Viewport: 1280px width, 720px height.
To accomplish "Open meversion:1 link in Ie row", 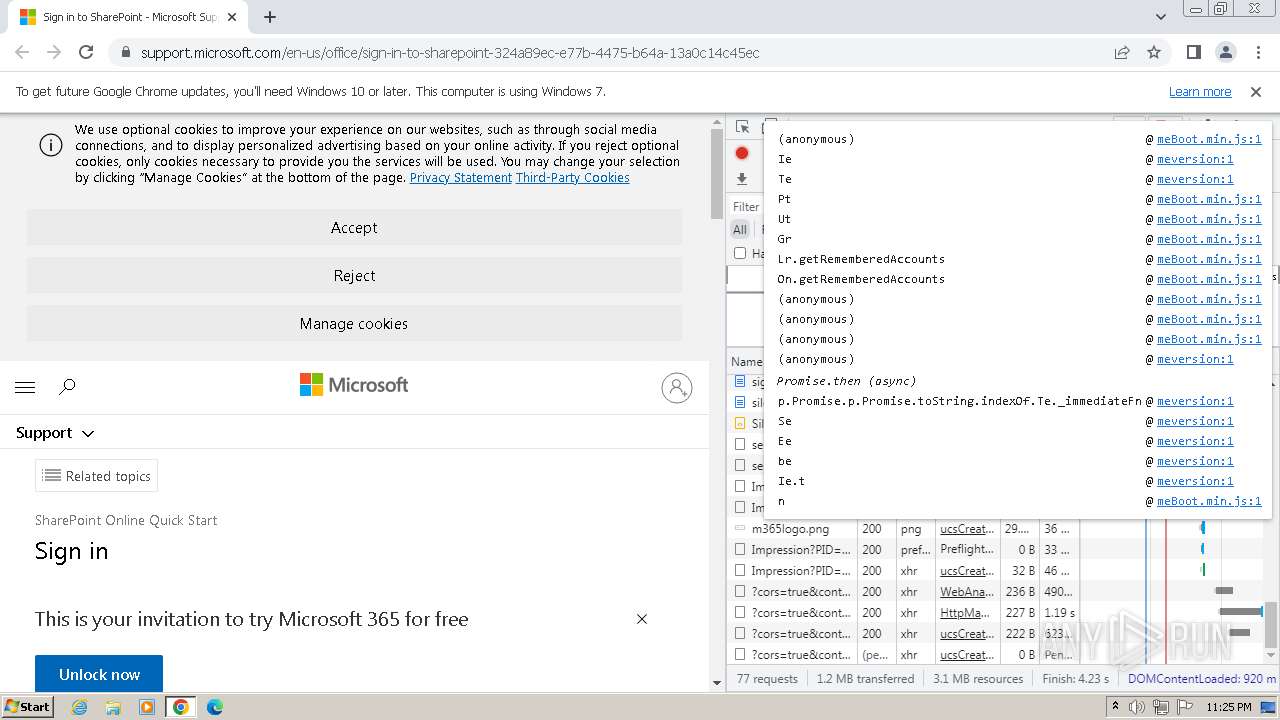I will coord(1195,159).
